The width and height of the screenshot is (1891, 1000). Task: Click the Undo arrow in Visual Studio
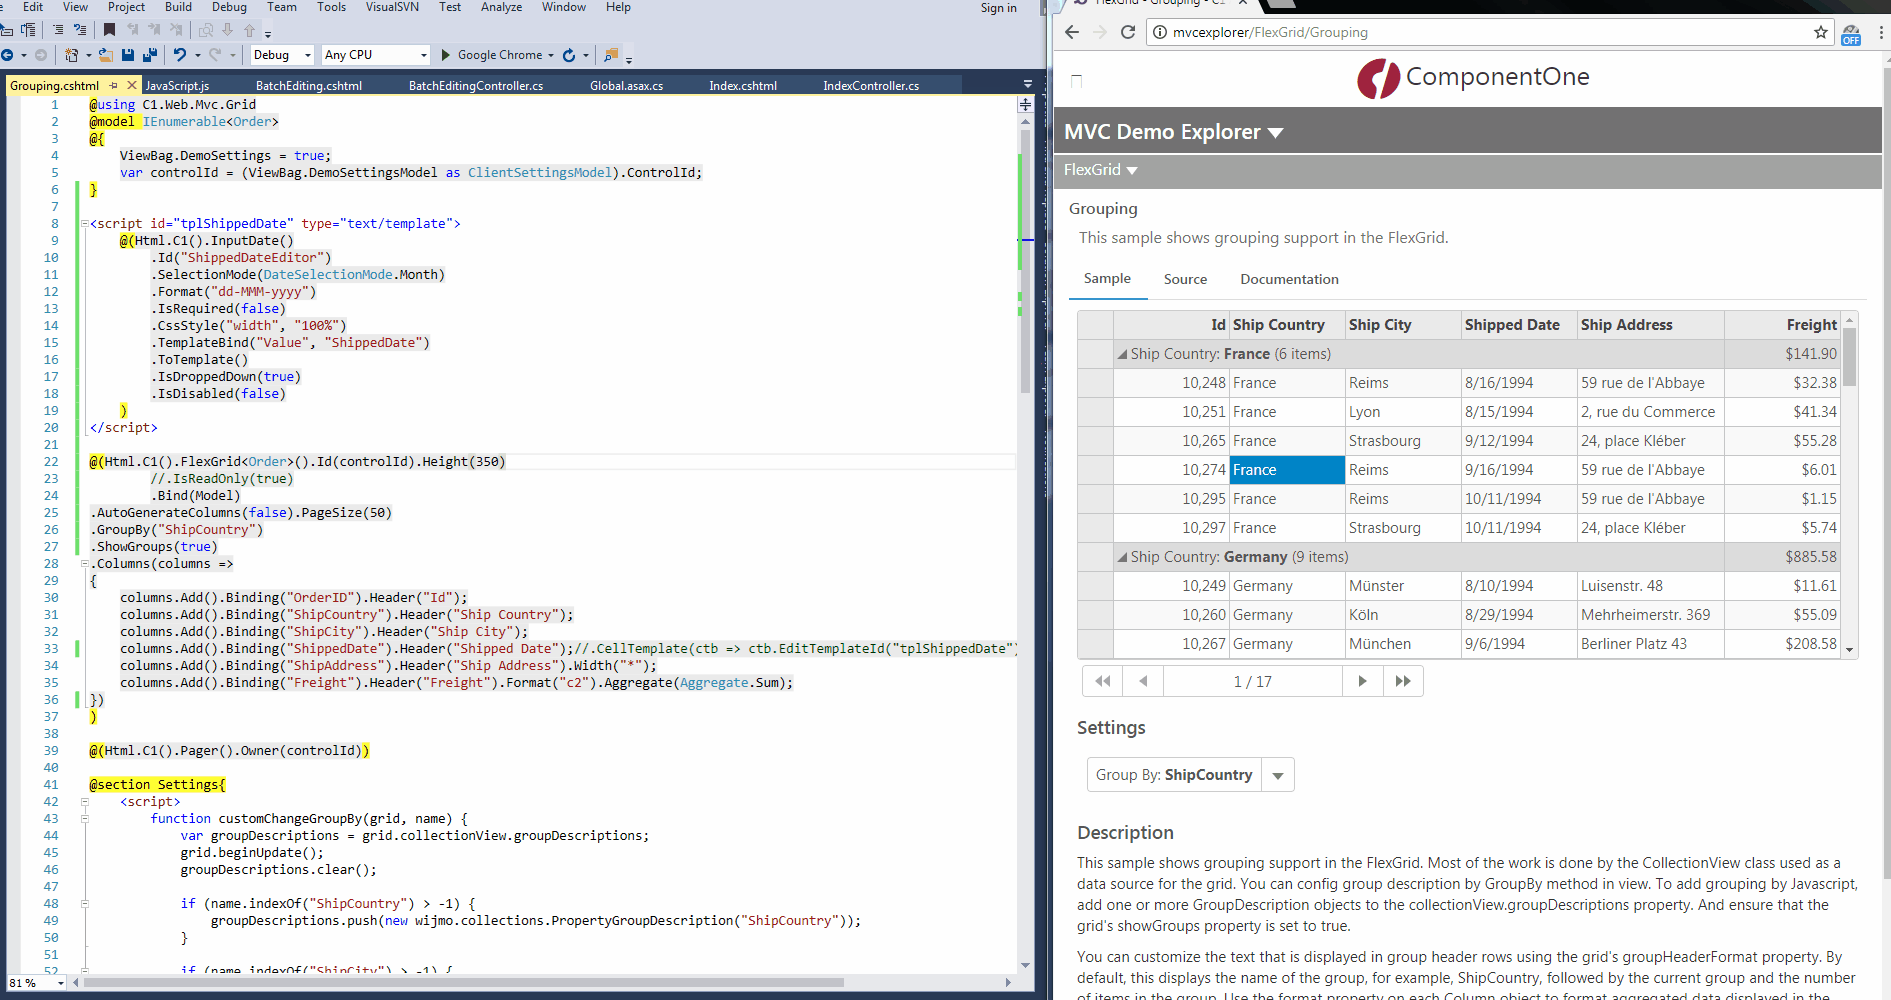pos(179,55)
